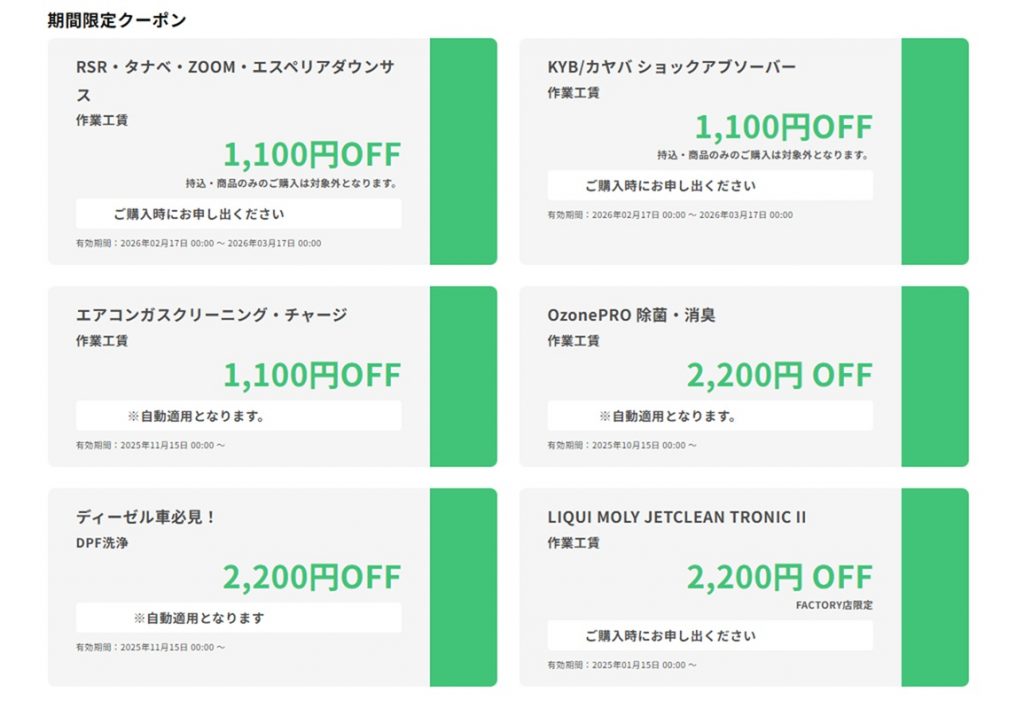Click the 2,200円 OFF amount on the LIQUI MOLY coupon

[x=779, y=577]
